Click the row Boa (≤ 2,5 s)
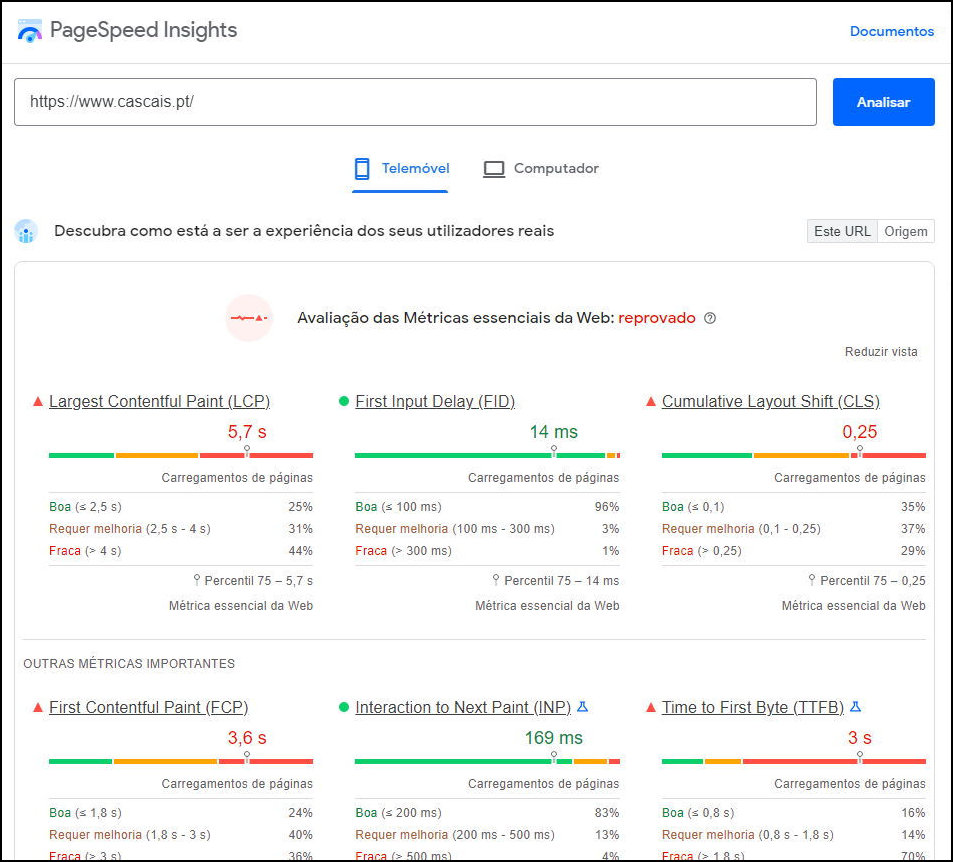The image size is (953, 862). [181, 506]
